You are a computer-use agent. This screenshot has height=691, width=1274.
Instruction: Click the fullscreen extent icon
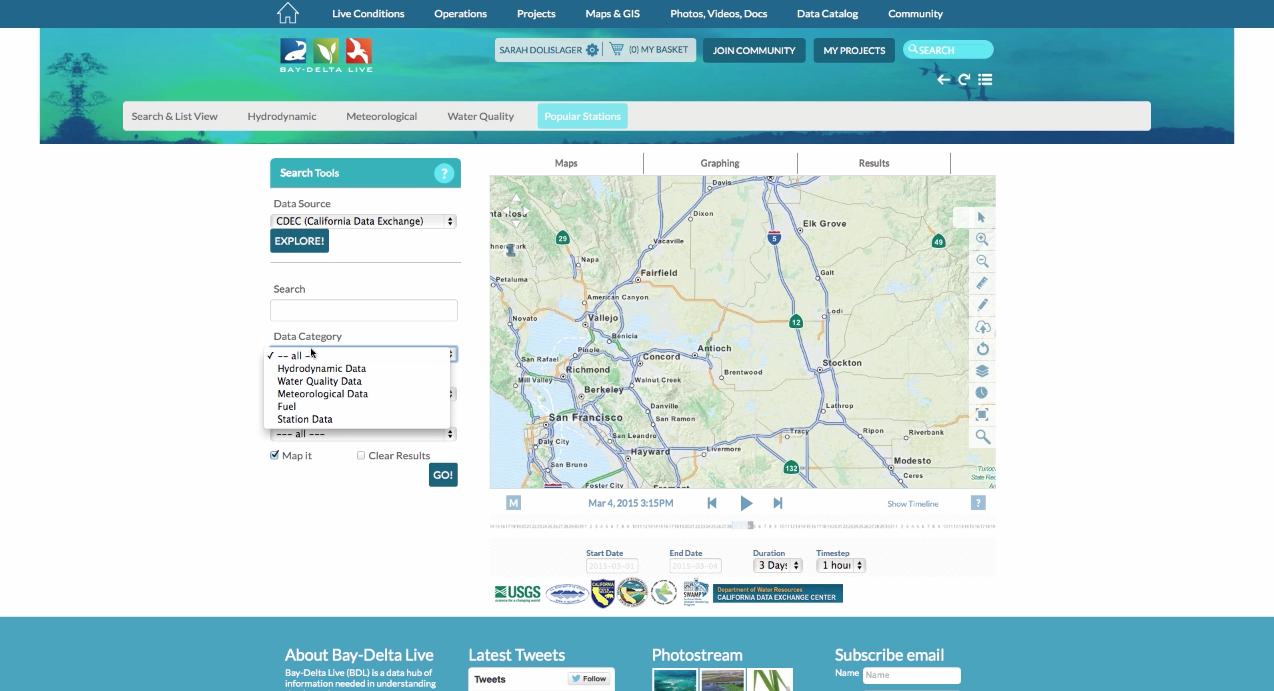click(x=982, y=415)
